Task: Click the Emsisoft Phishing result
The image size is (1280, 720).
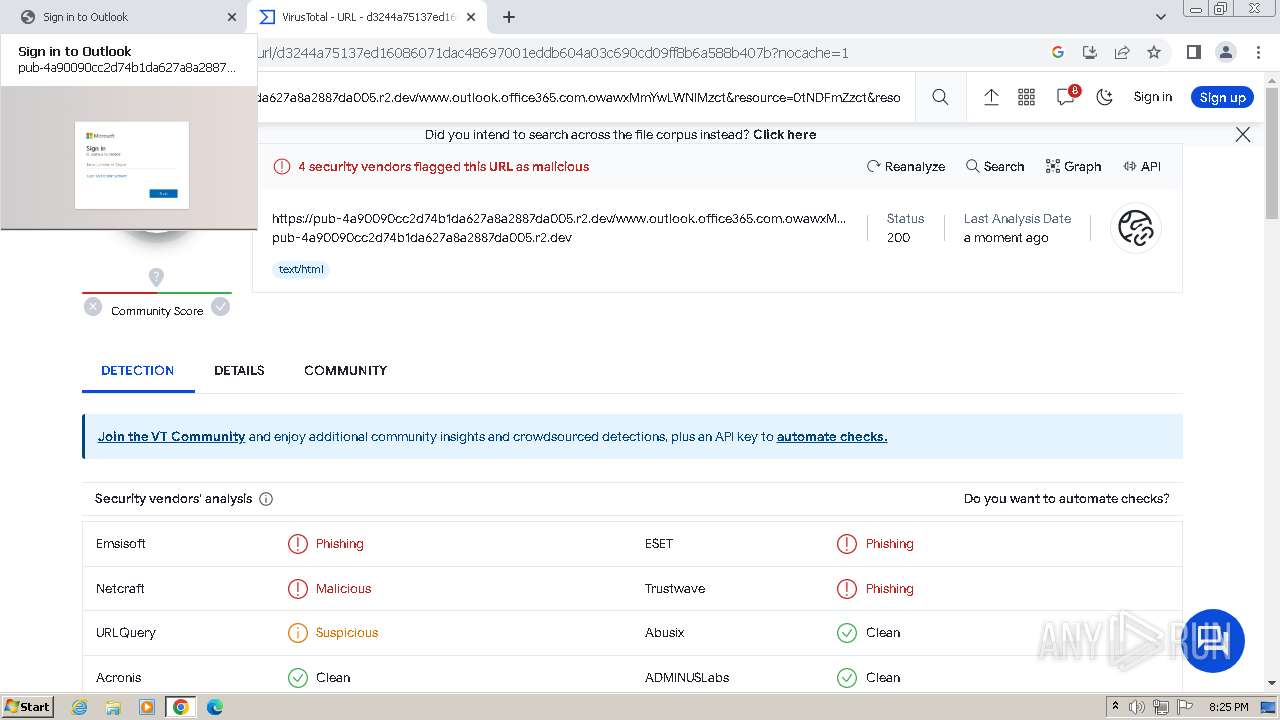Action: 326,544
